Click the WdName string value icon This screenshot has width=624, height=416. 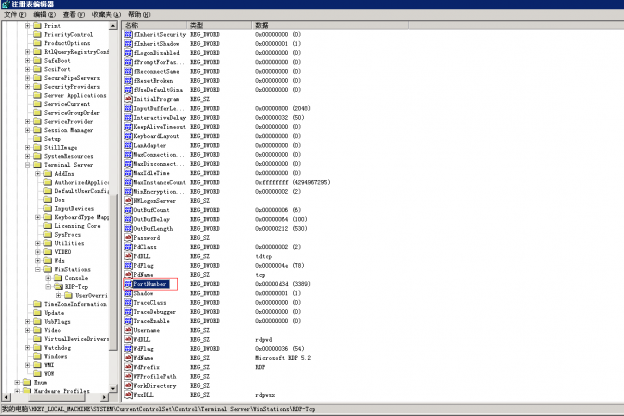(x=128, y=357)
